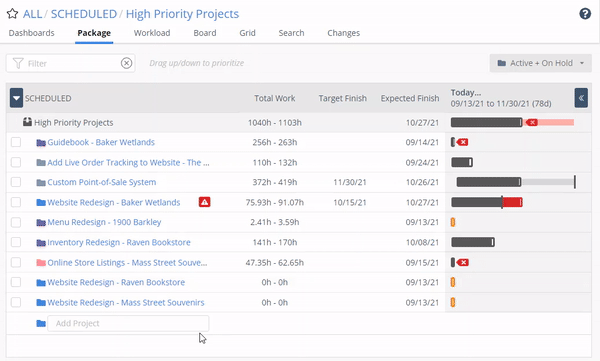Click the orange marker on Website Redesign - Raven Bookstore row
600x361 pixels.
(x=453, y=282)
